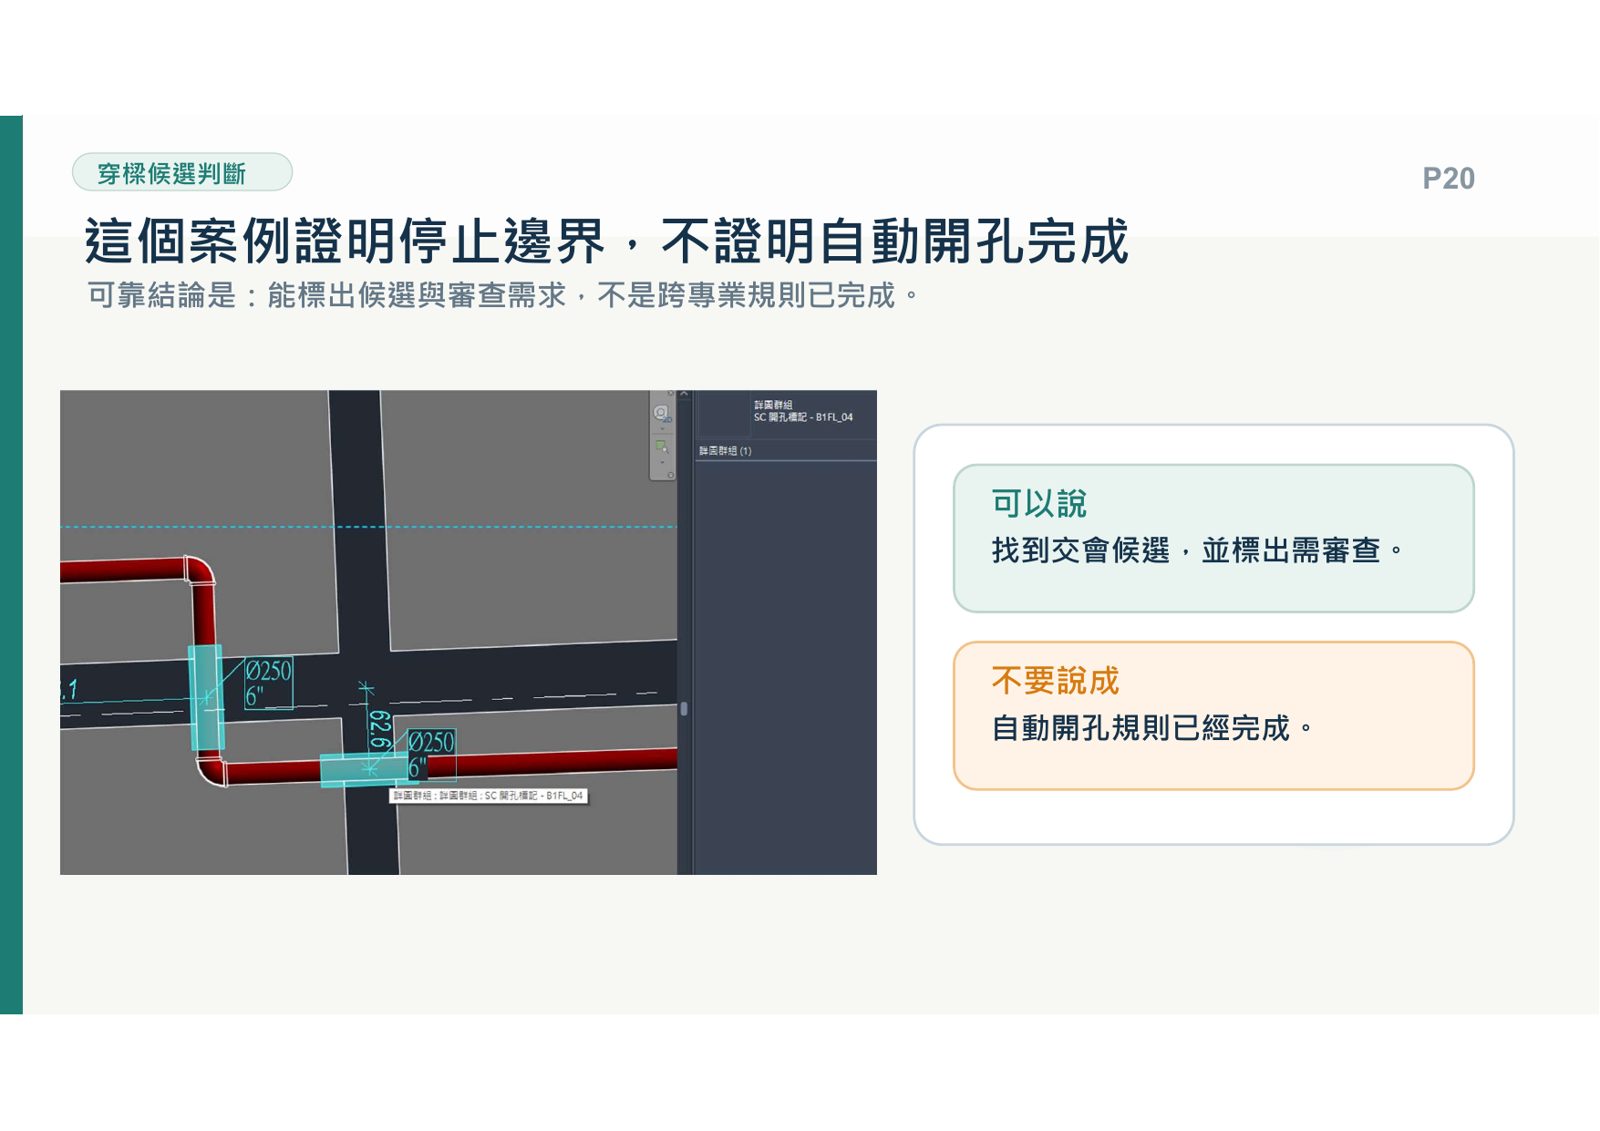Click the vertical scrollbar thumb beside the view
The height and width of the screenshot is (1131, 1600).
(x=684, y=709)
